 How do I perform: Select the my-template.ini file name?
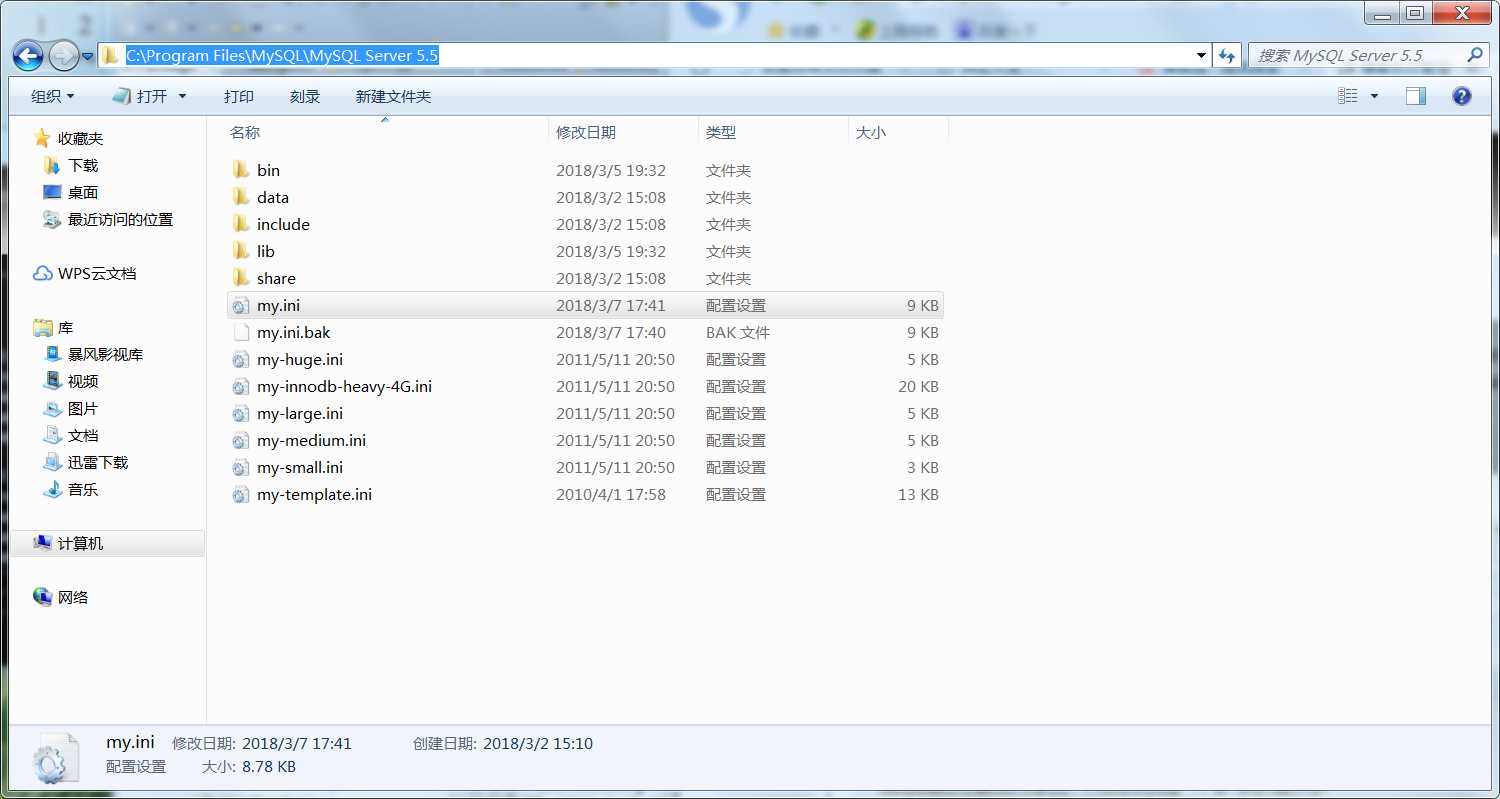click(x=314, y=495)
